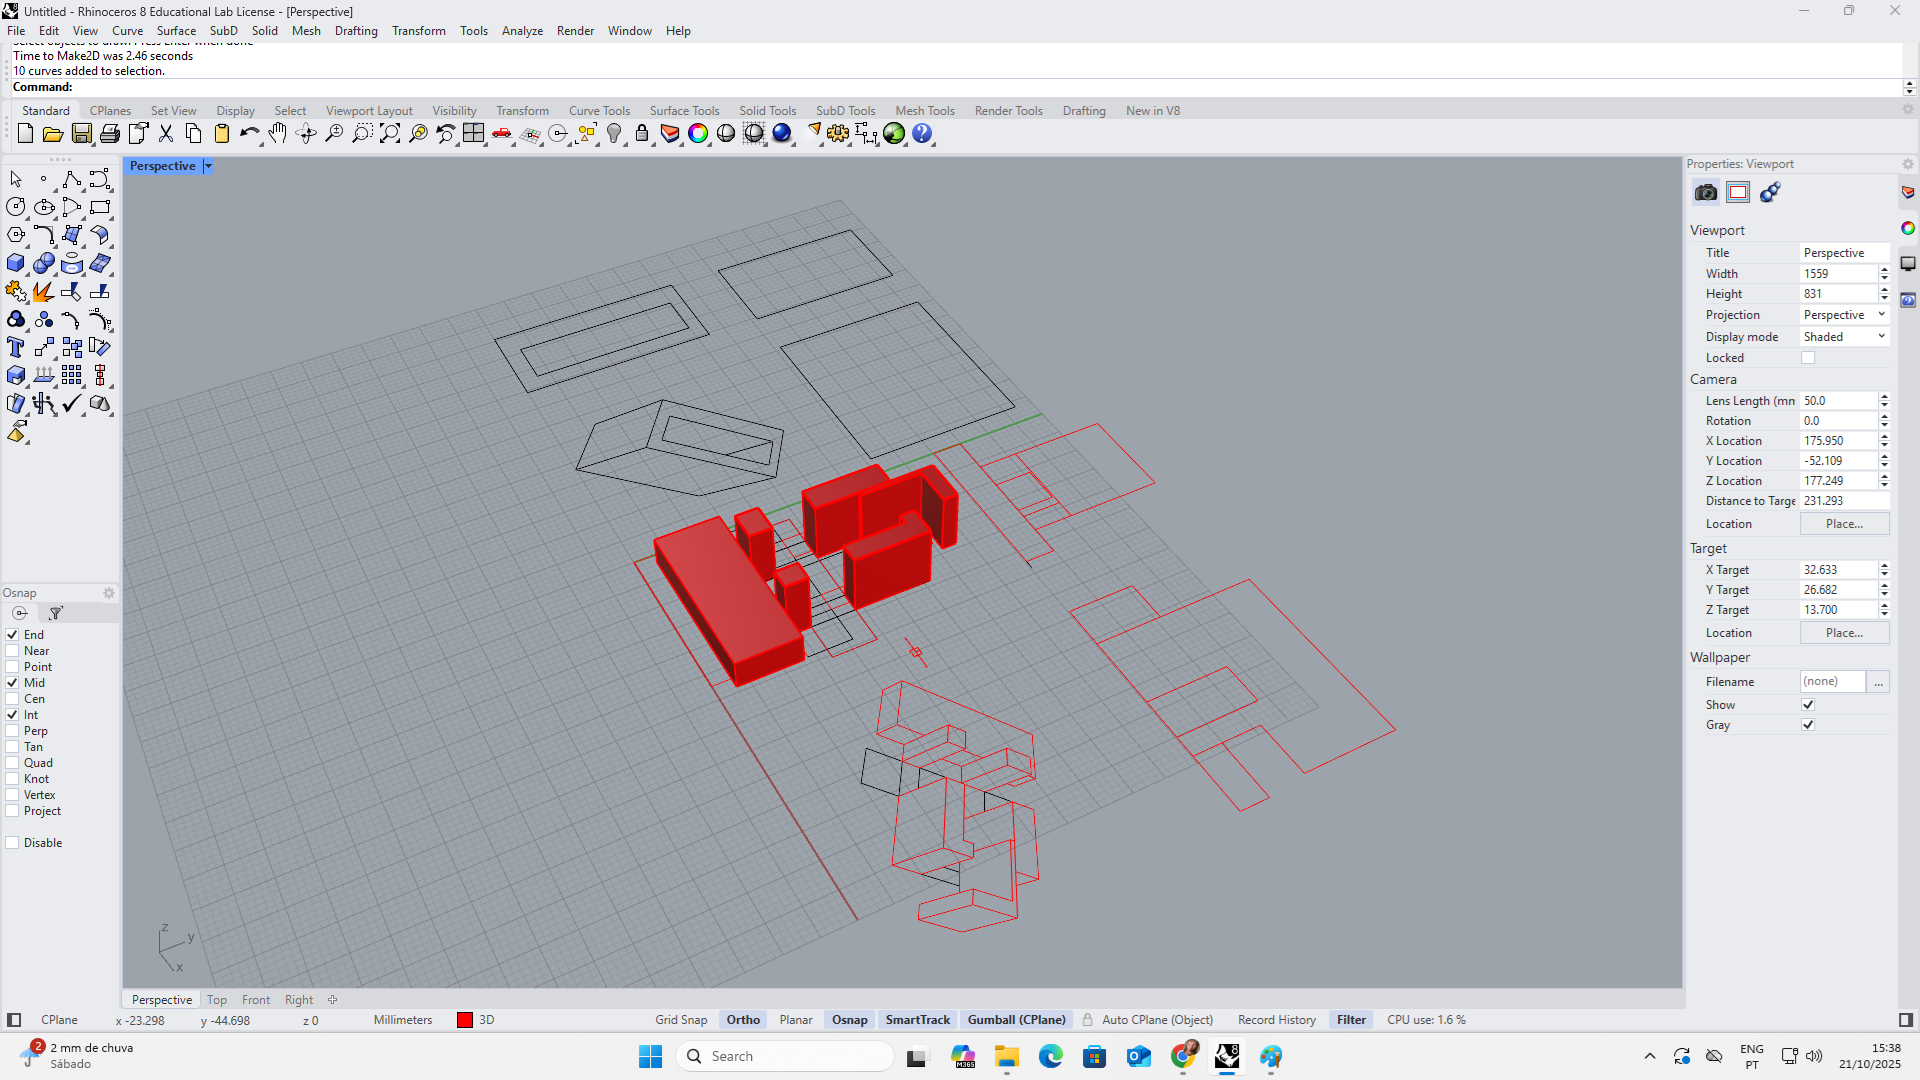This screenshot has height=1080, width=1920.
Task: Click the Pan view hand icon
Action: point(278,133)
